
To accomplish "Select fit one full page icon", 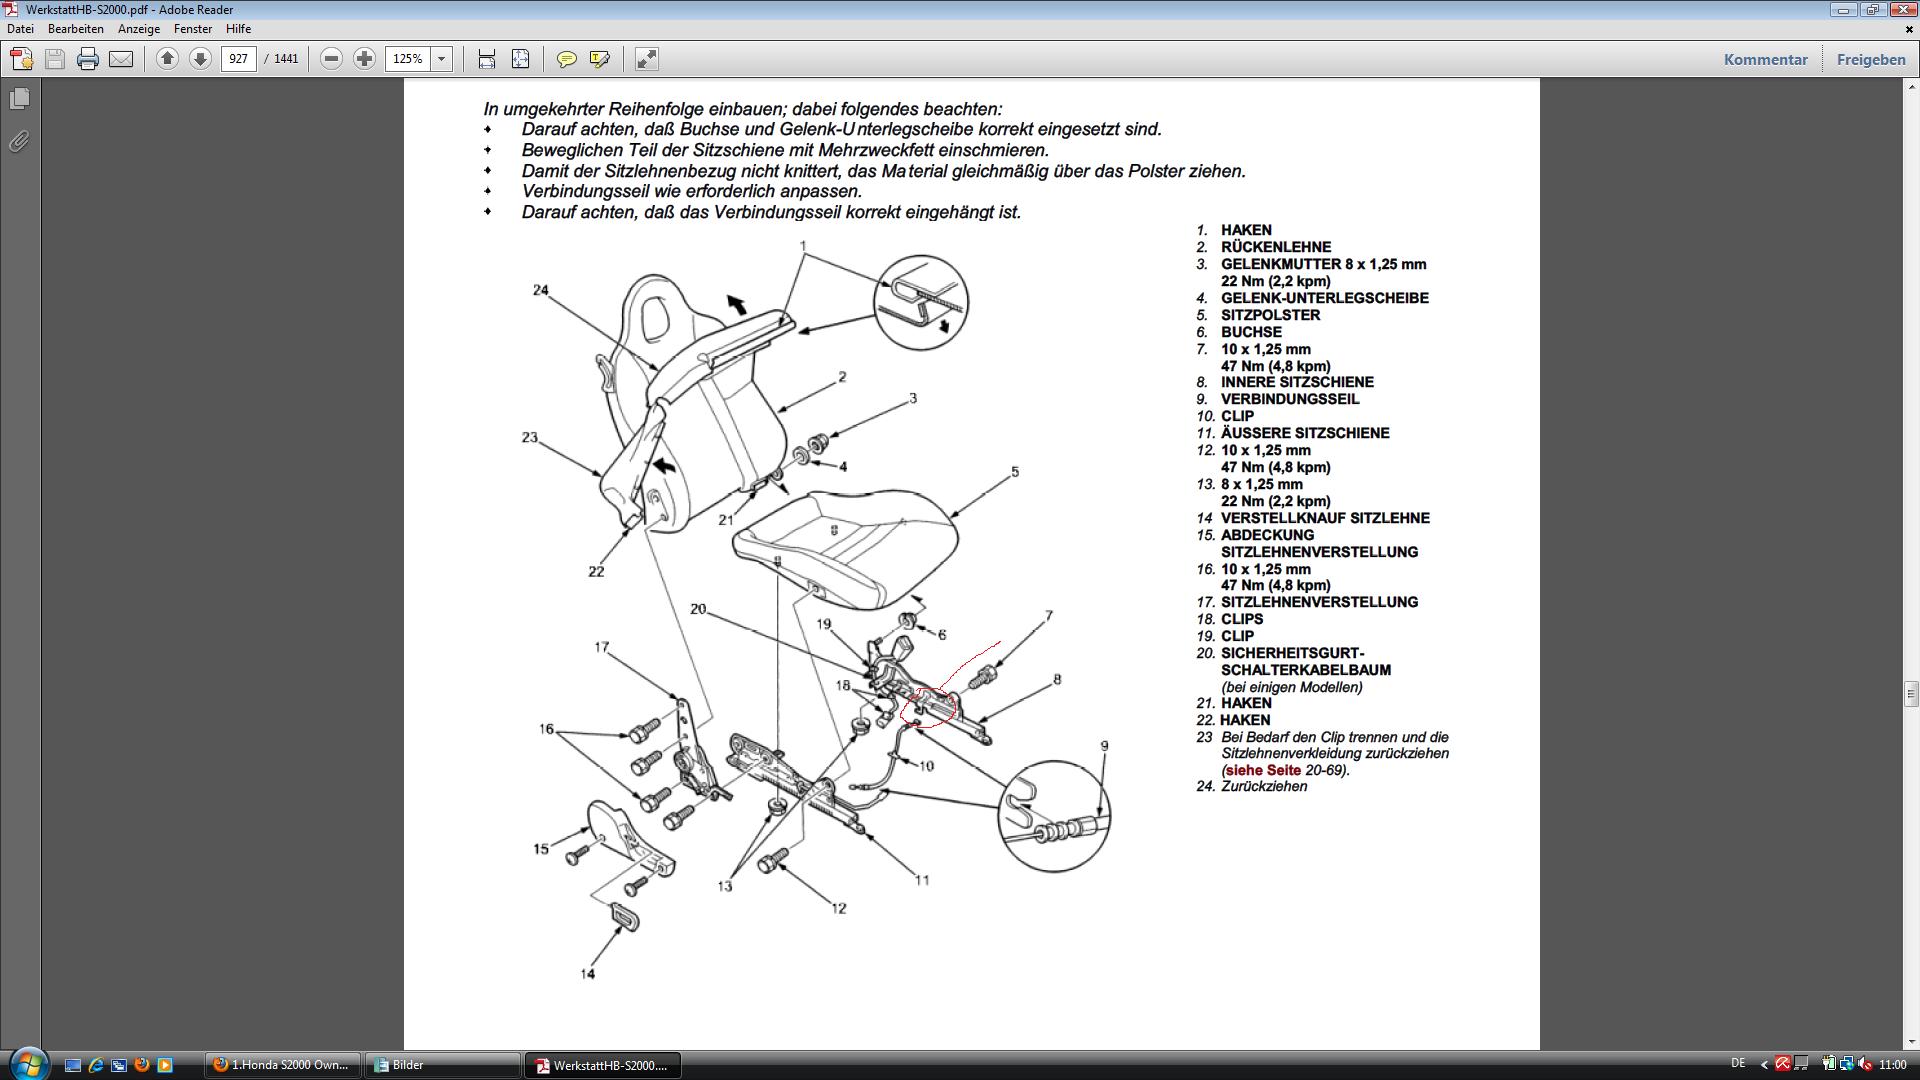I will pyautogui.click(x=520, y=59).
